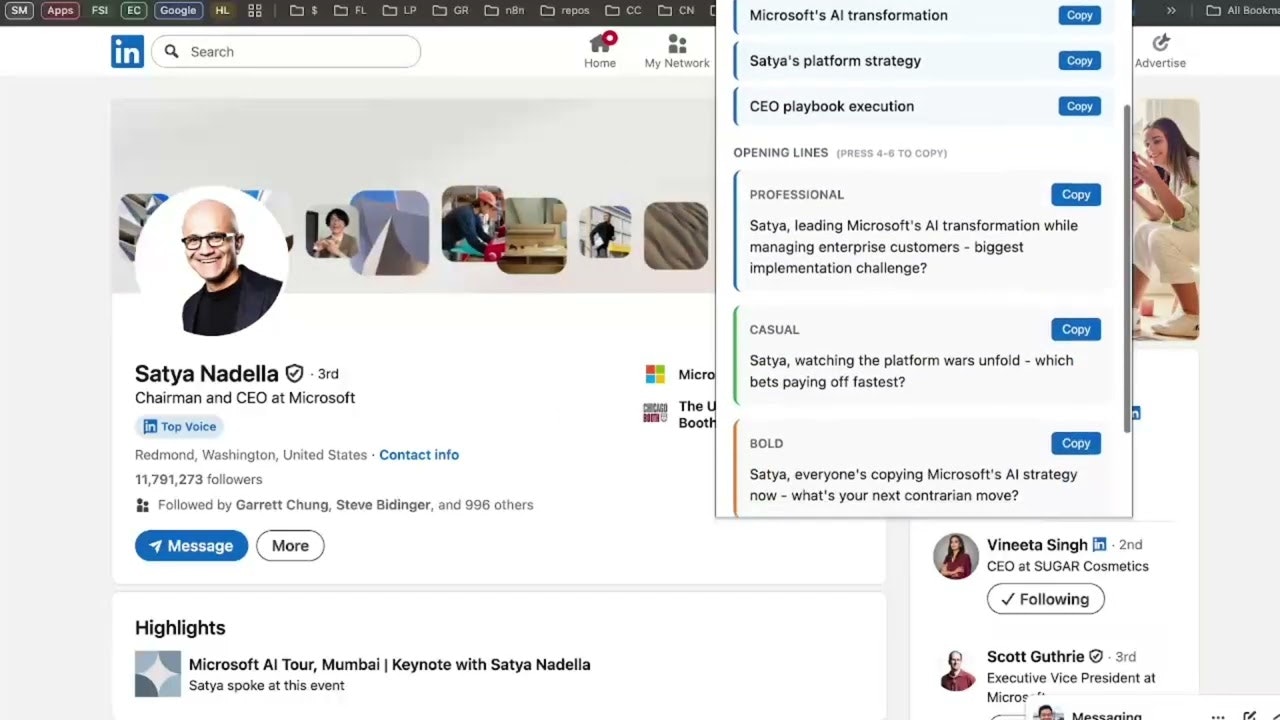
Task: Open the Contact info link
Action: [419, 455]
